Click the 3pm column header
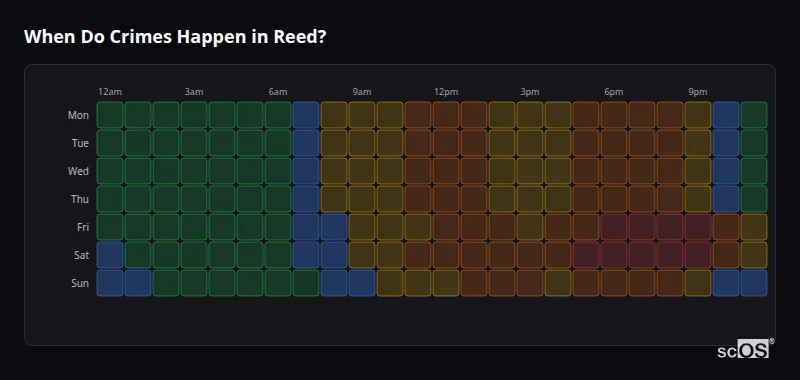The height and width of the screenshot is (380, 800). [530, 92]
